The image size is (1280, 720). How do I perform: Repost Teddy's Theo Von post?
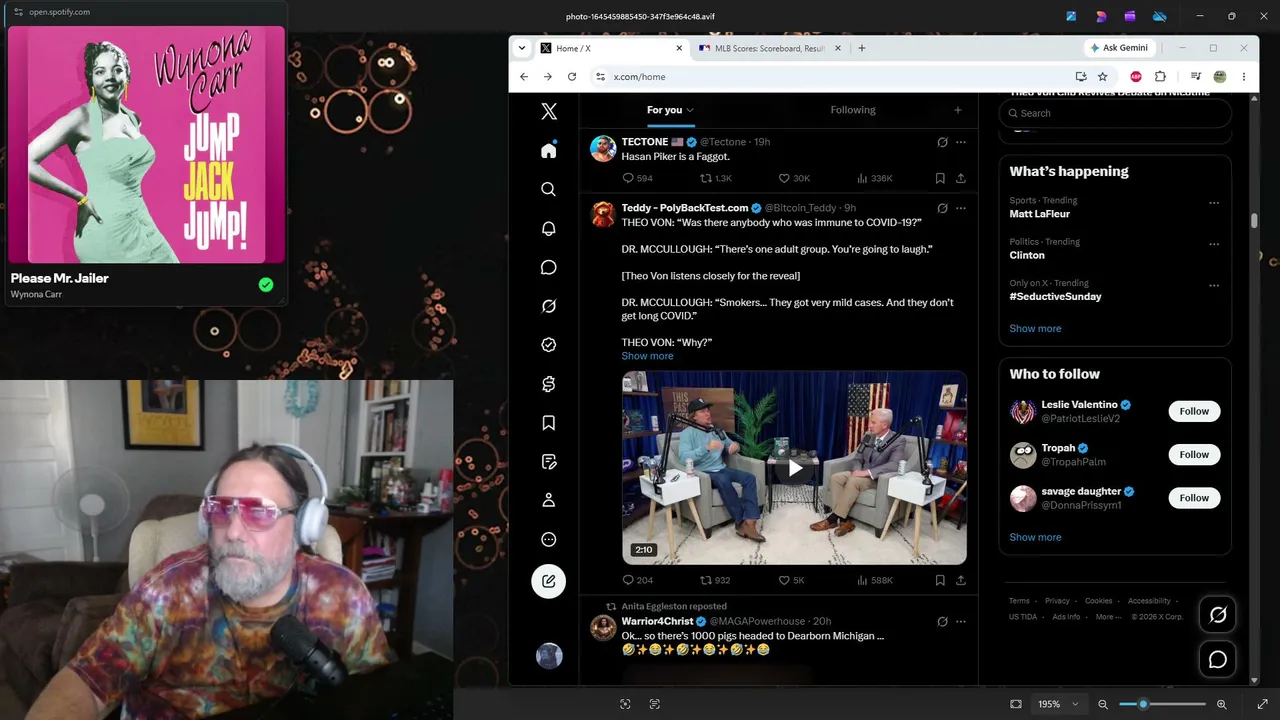tap(715, 580)
